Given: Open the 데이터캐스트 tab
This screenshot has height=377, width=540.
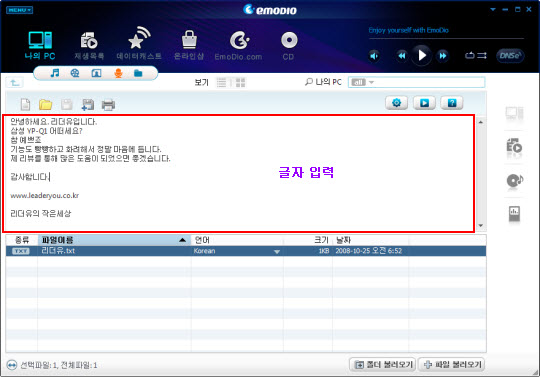Looking at the screenshot, I should pyautogui.click(x=139, y=44).
